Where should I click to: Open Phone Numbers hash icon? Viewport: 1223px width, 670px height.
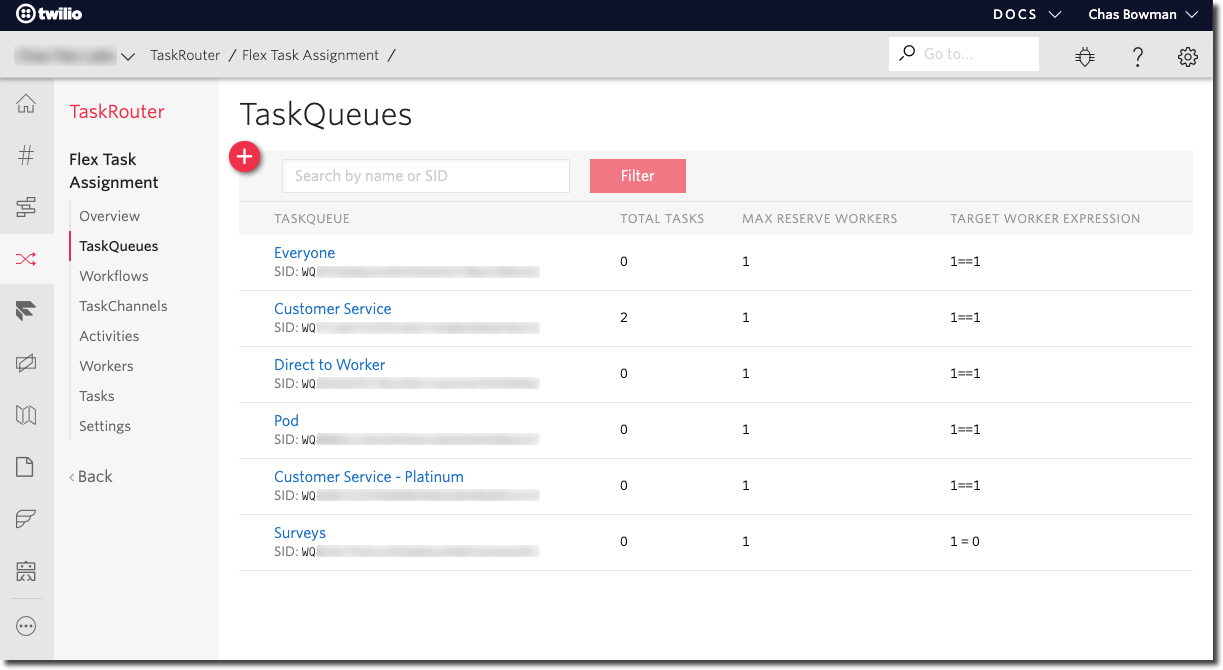pos(26,155)
